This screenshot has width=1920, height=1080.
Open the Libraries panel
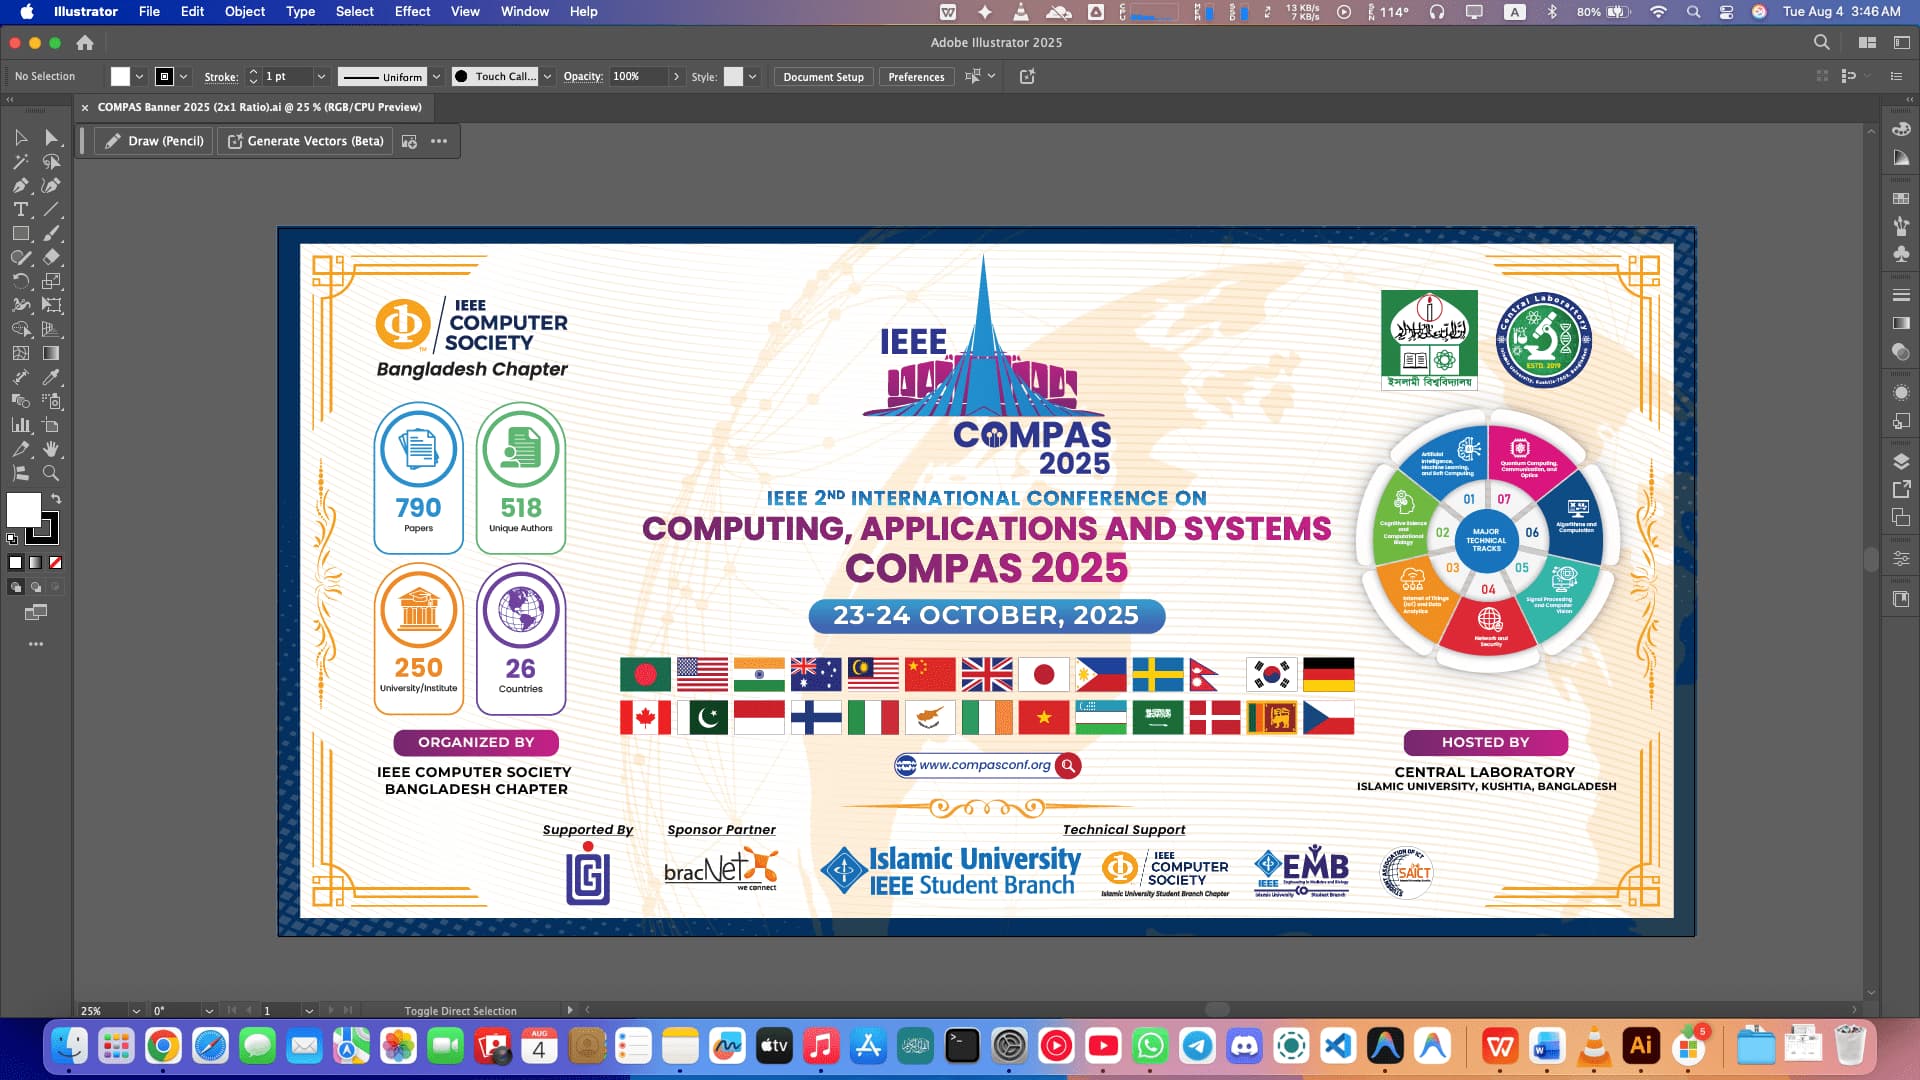click(1901, 599)
